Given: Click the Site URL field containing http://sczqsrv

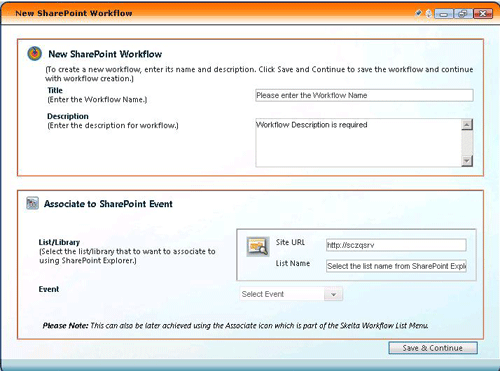Looking at the screenshot, I should 396,245.
